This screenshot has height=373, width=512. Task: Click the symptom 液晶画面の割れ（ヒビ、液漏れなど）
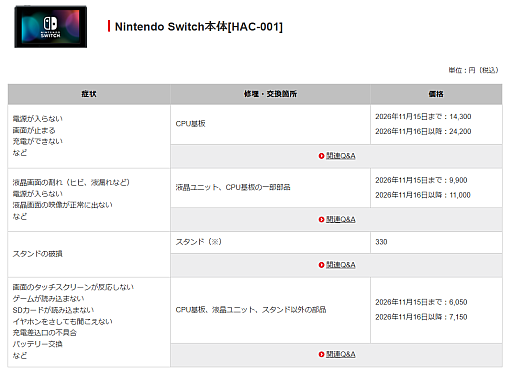pos(71,182)
